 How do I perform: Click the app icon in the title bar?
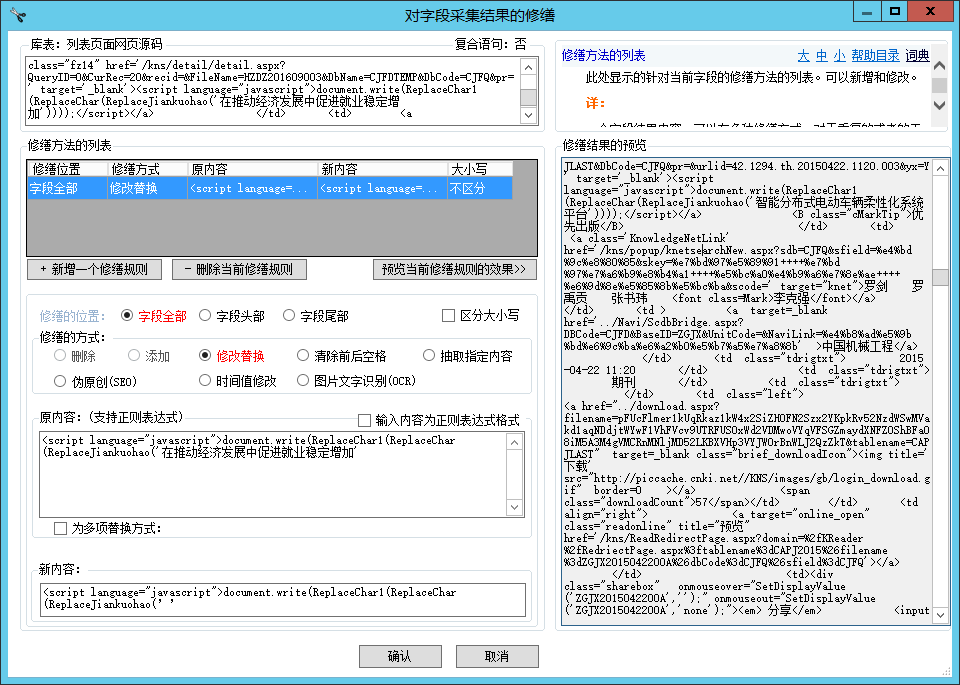(x=18, y=15)
